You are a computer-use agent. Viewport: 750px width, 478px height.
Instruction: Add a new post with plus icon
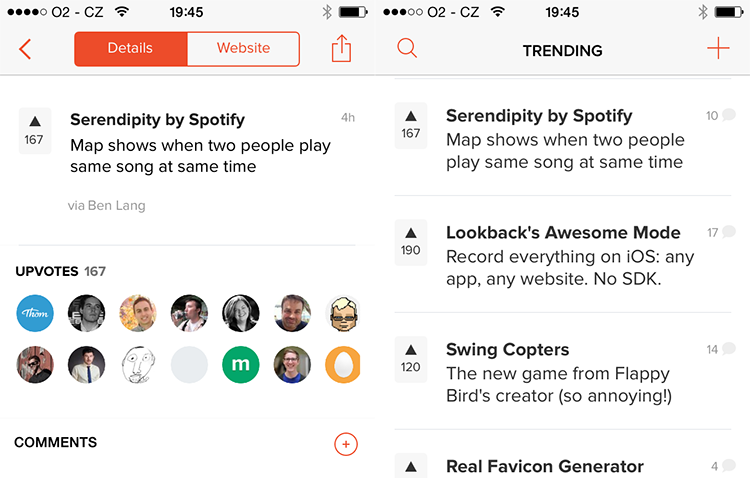718,48
